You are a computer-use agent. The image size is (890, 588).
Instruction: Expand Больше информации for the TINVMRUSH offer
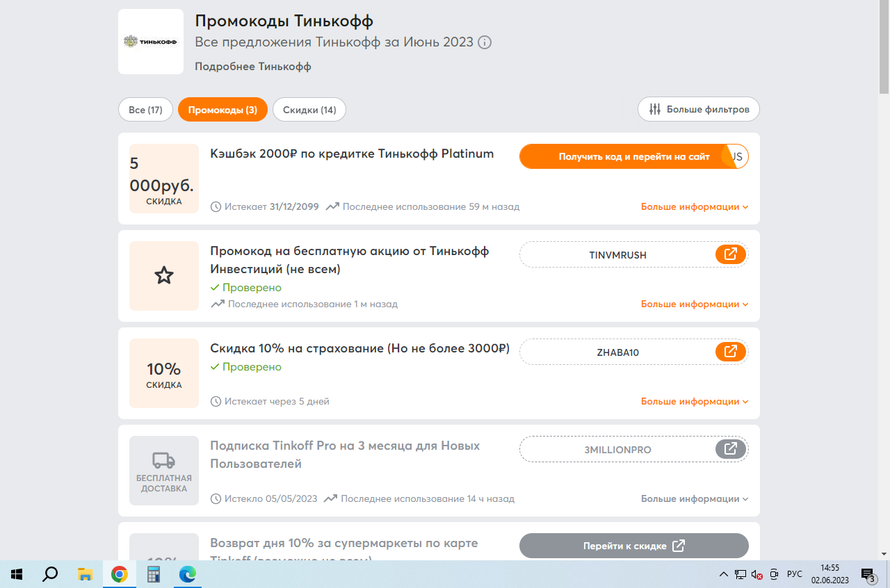[694, 304]
